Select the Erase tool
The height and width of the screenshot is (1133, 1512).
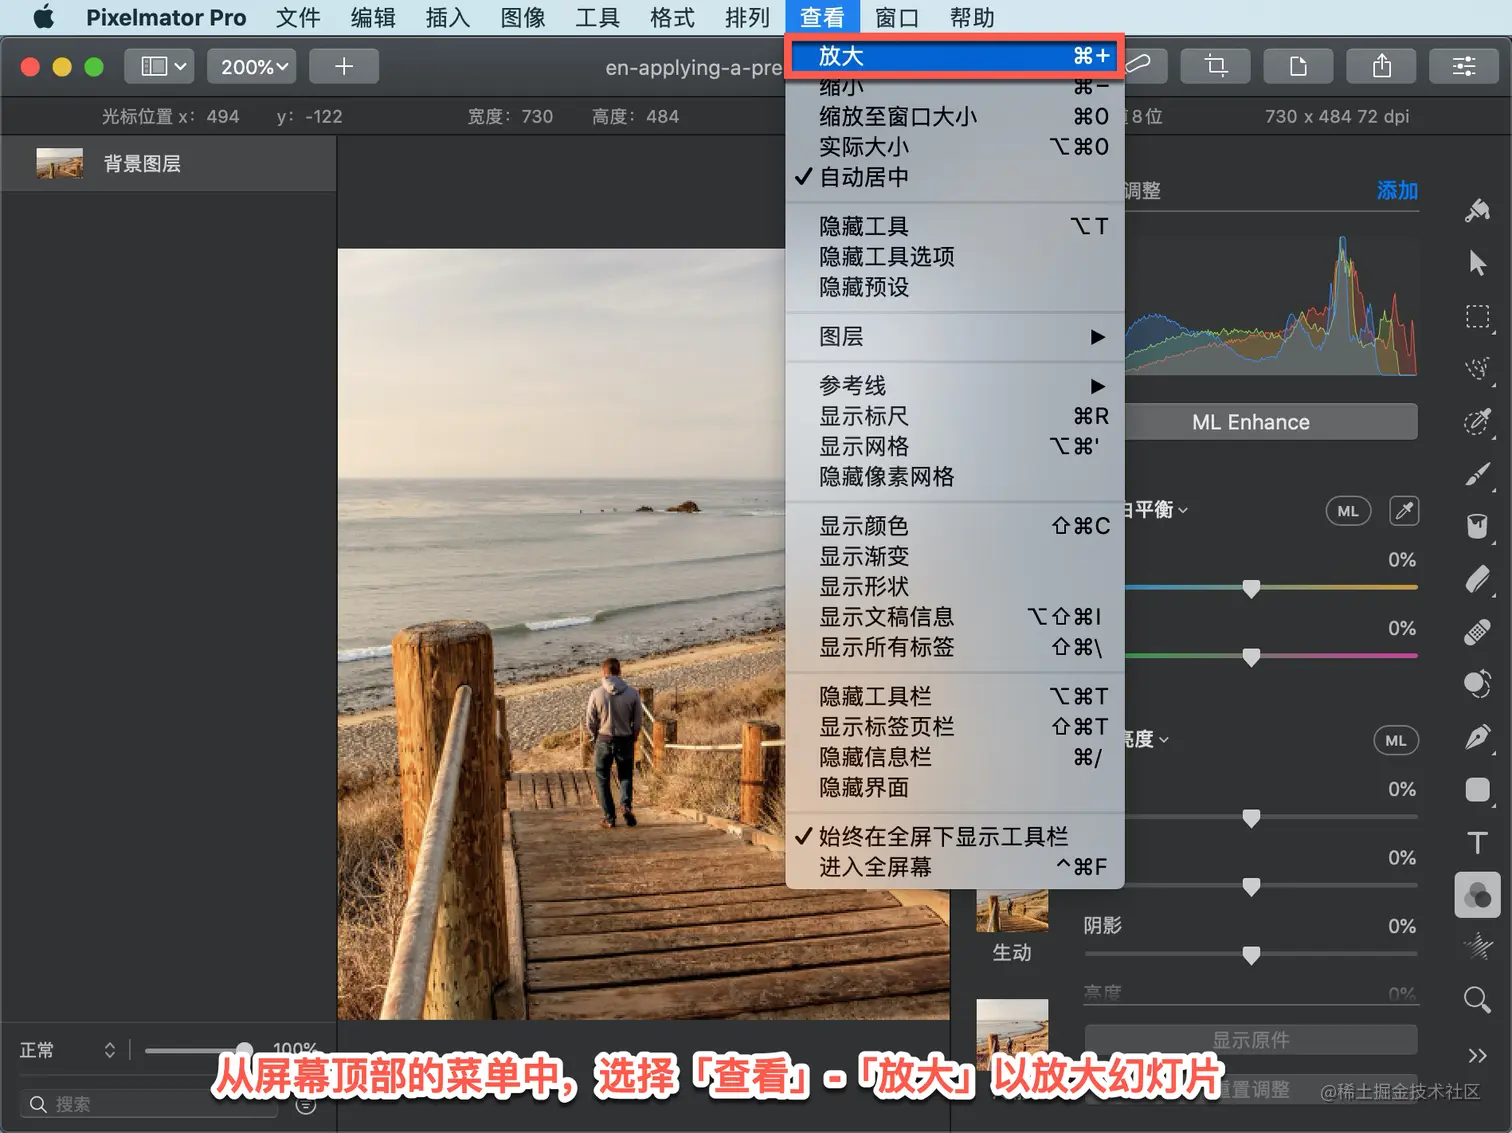point(1477,580)
